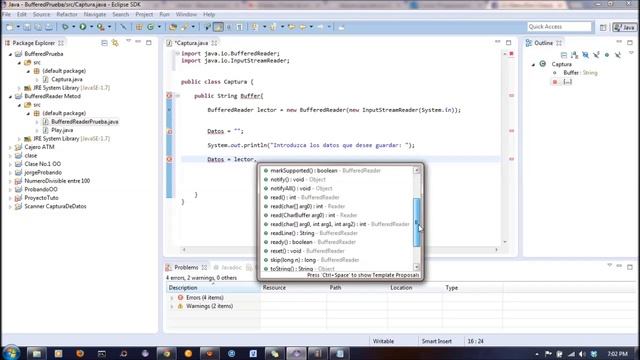
Task: Collapse all in Outline view toolbar
Action: click(x=564, y=55)
